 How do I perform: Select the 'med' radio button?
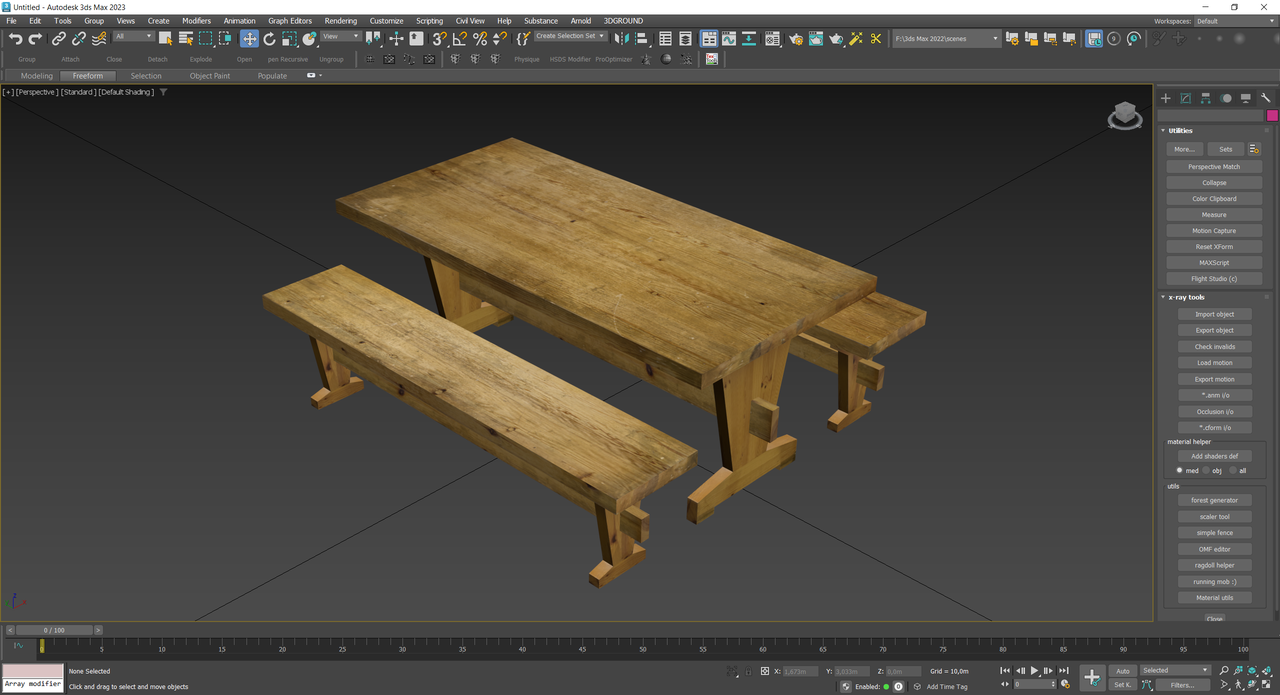pos(1180,470)
